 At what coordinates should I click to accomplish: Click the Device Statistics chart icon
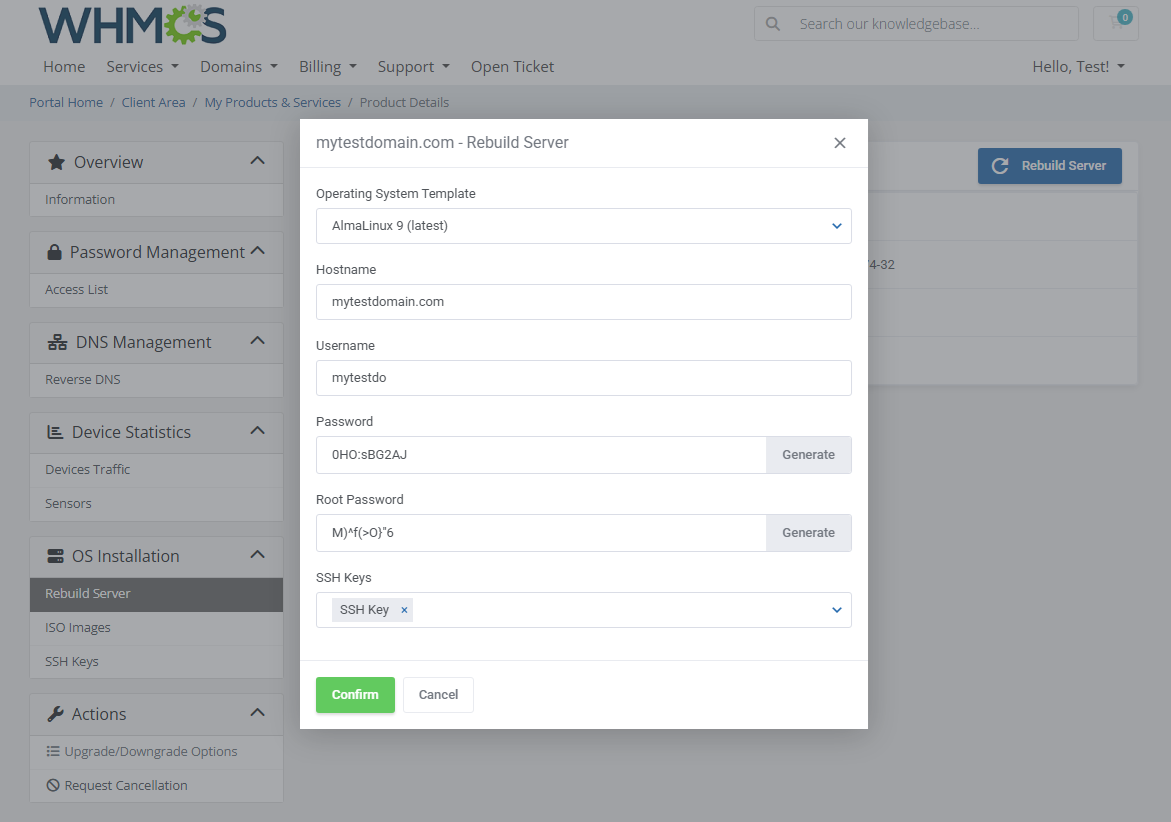(55, 432)
